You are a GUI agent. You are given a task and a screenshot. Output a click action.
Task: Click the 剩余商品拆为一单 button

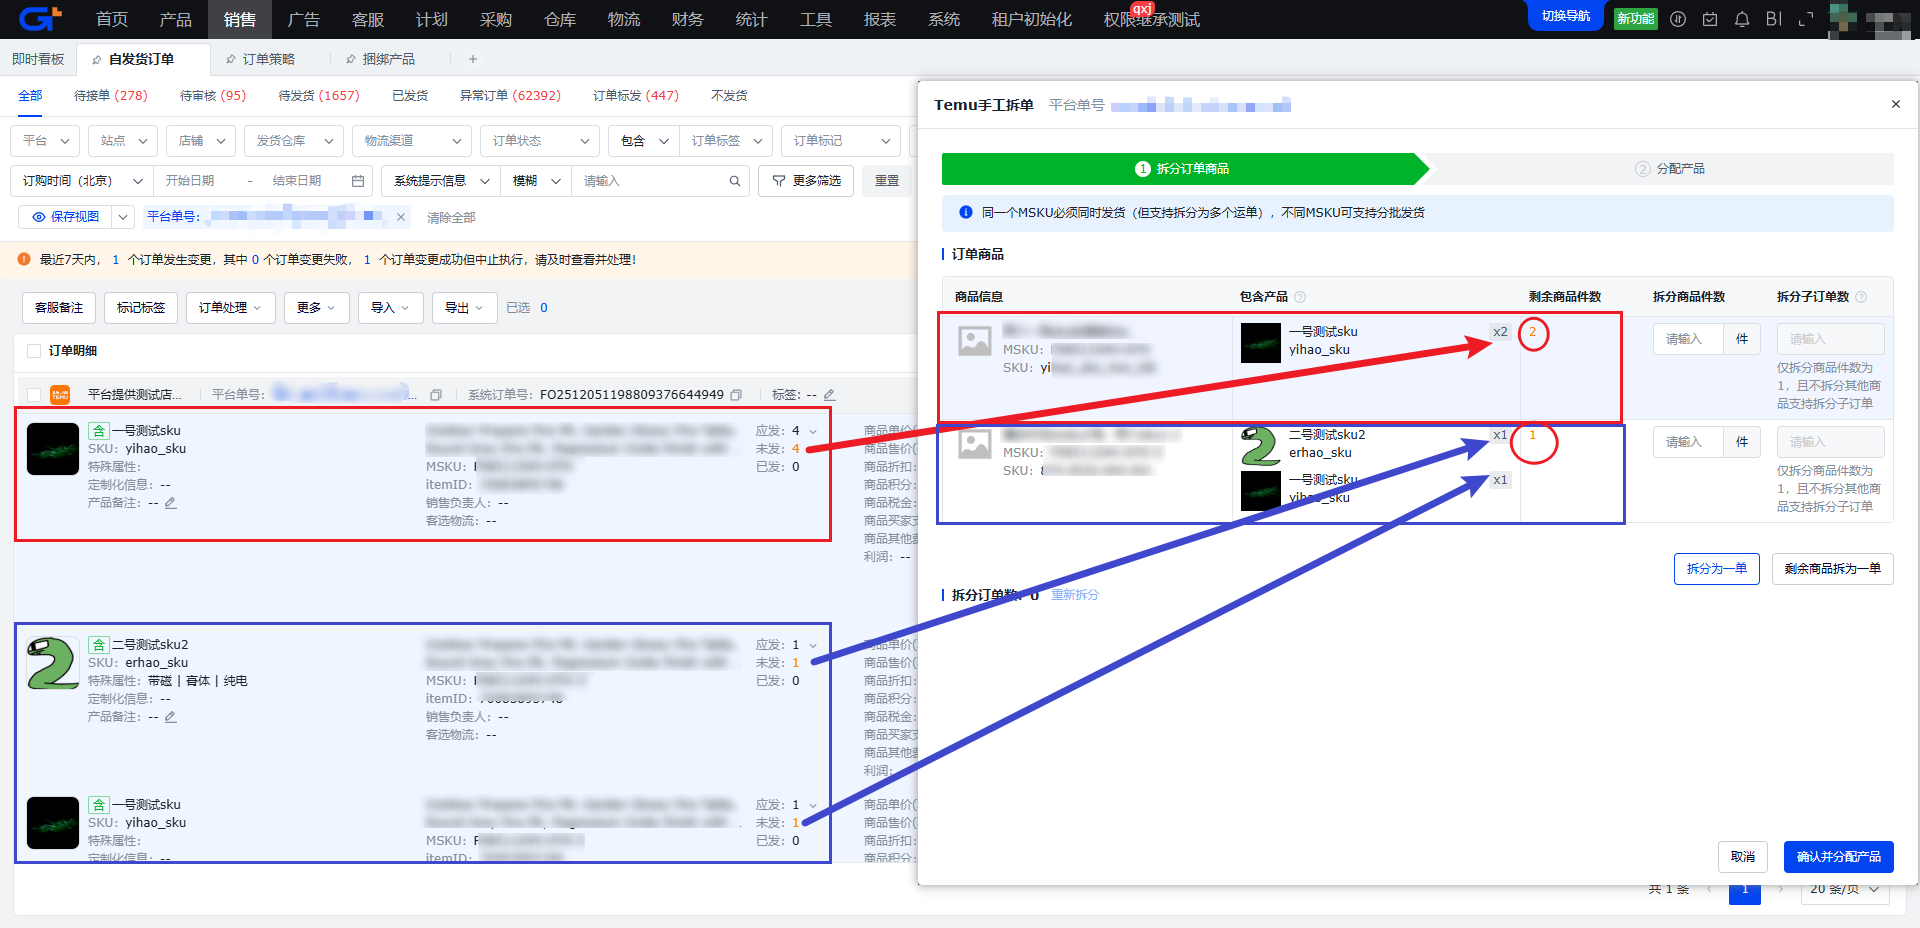click(1833, 569)
